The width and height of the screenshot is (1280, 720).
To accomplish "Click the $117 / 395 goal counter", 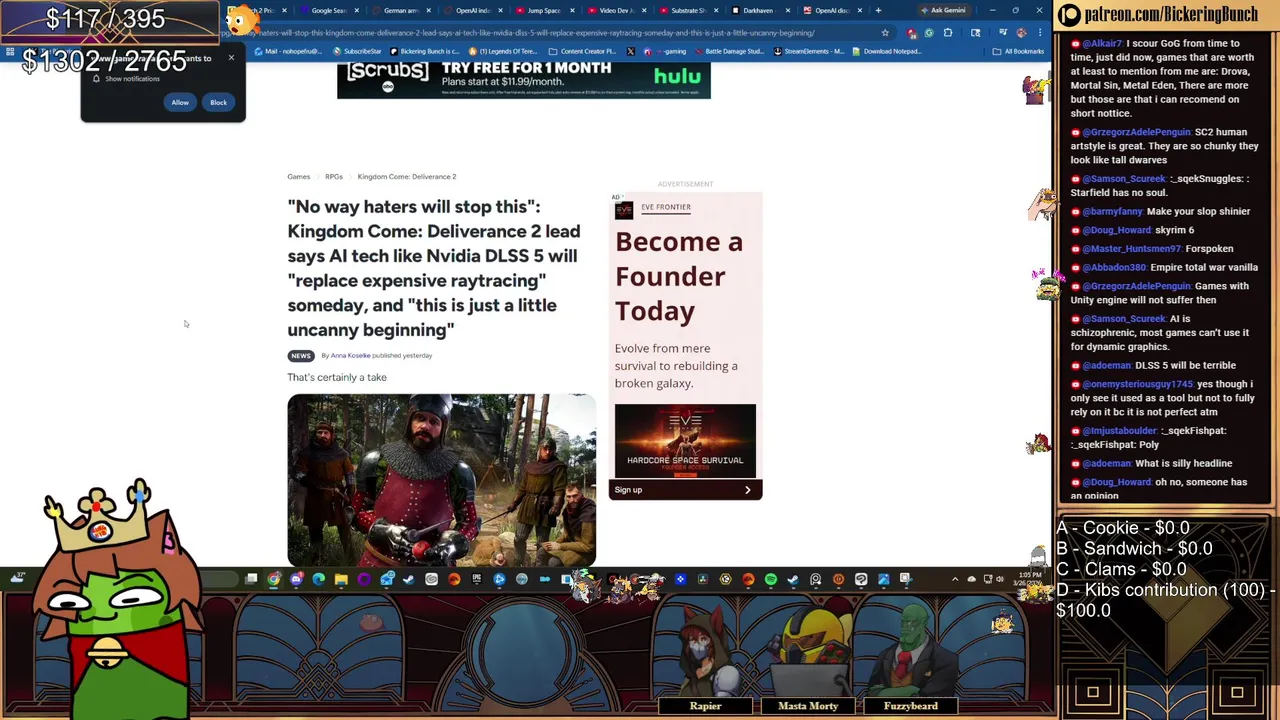I will 105,19.
